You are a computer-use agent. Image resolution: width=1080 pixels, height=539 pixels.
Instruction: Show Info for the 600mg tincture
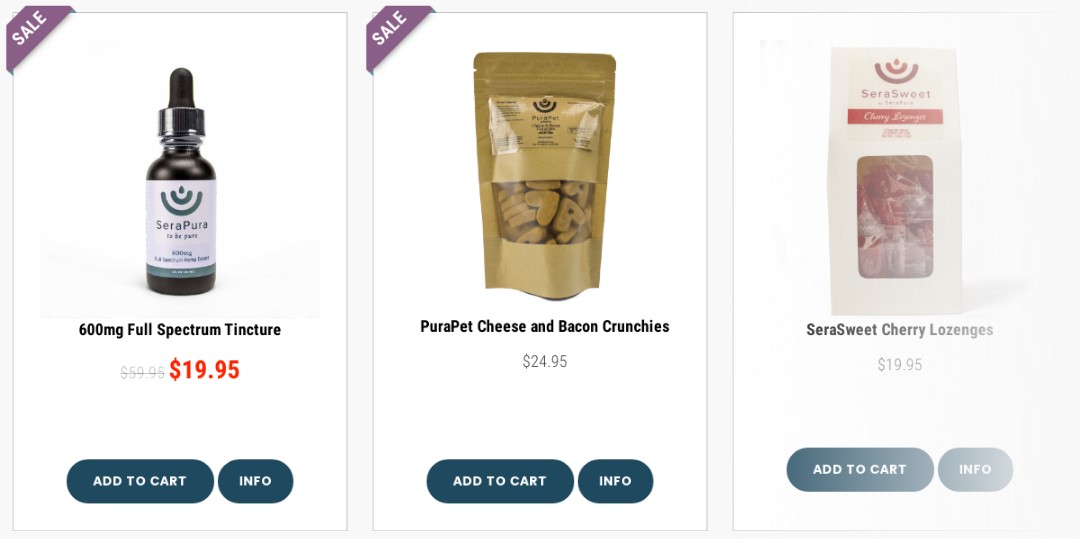click(256, 481)
